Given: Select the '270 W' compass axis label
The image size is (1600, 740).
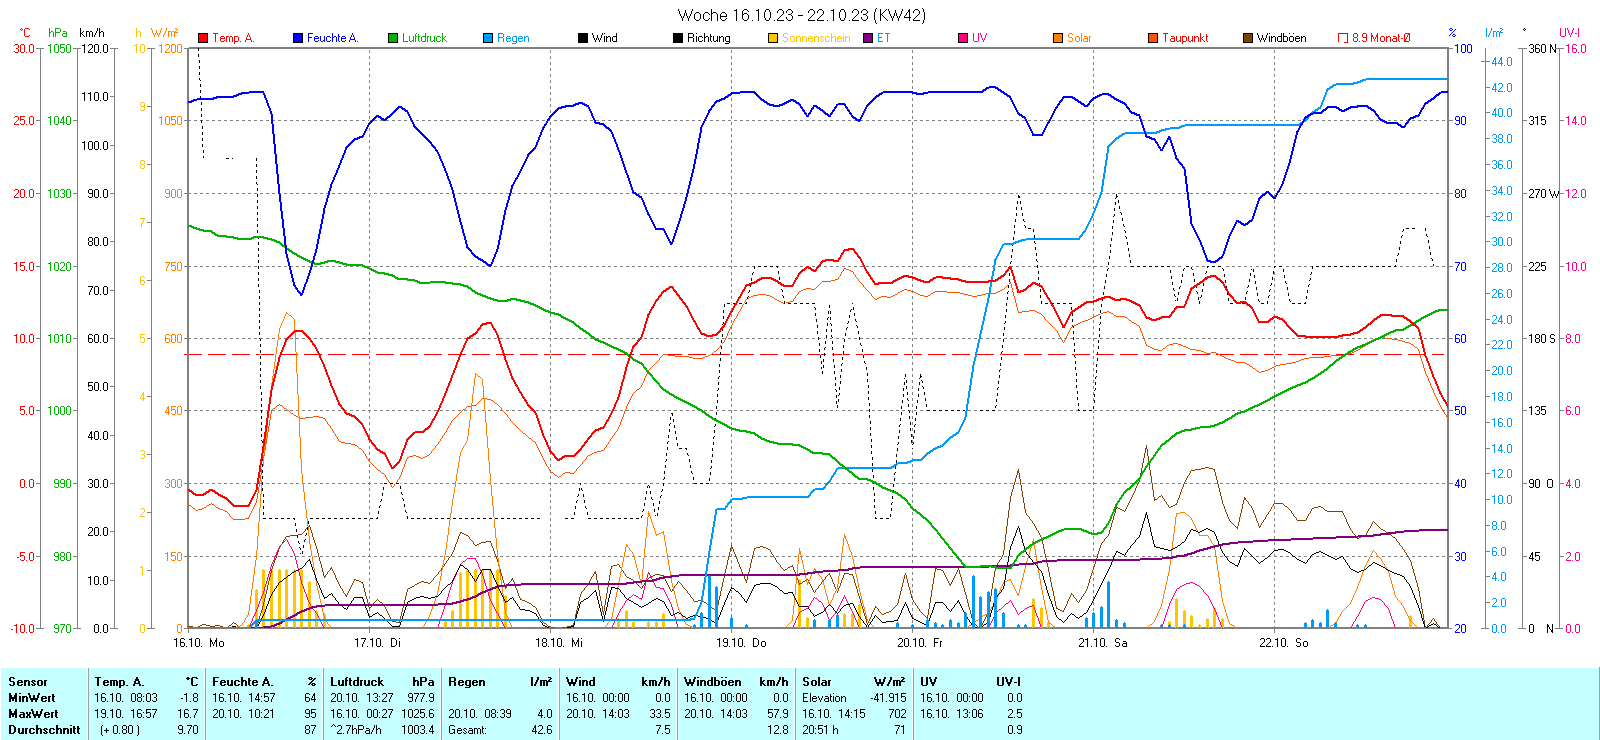Looking at the screenshot, I should 1544,194.
